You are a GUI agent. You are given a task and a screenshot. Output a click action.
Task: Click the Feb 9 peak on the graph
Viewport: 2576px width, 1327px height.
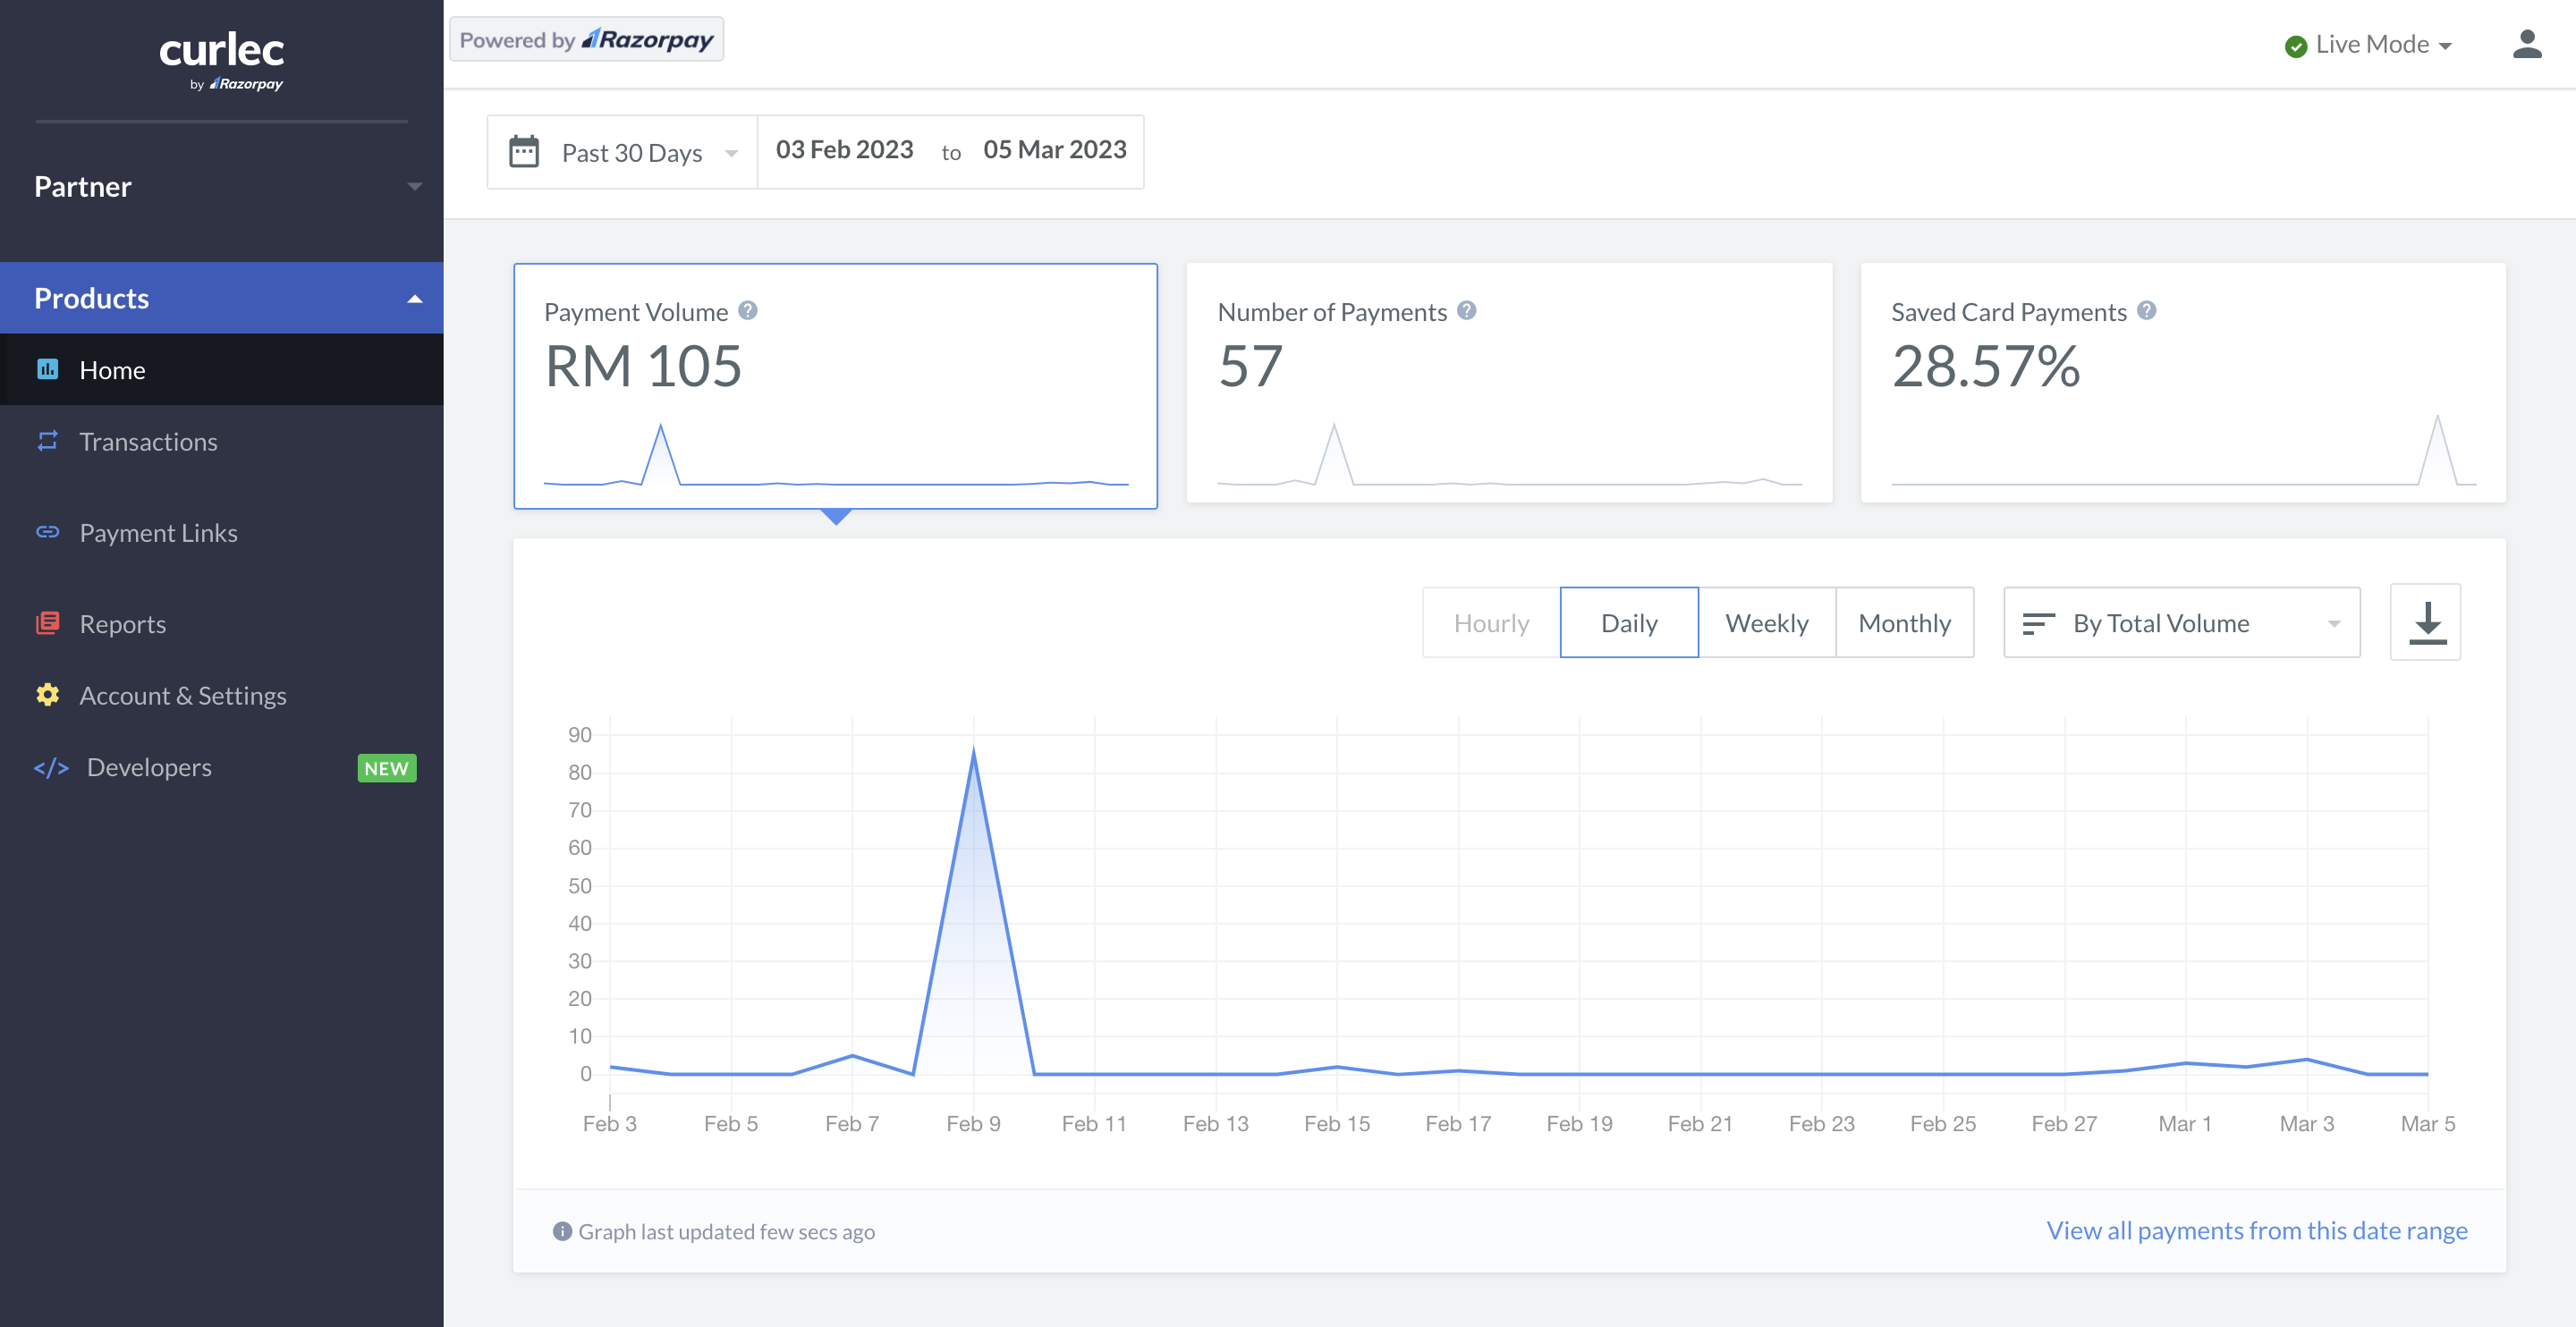click(974, 750)
